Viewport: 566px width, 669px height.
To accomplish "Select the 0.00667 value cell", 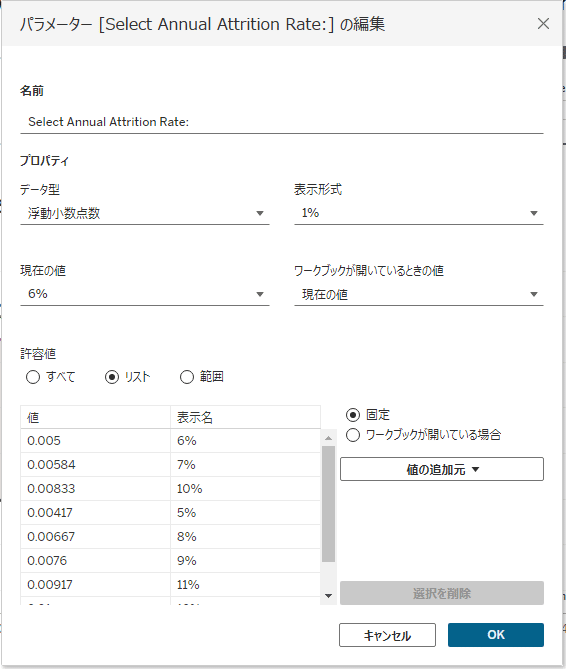I will click(96, 536).
